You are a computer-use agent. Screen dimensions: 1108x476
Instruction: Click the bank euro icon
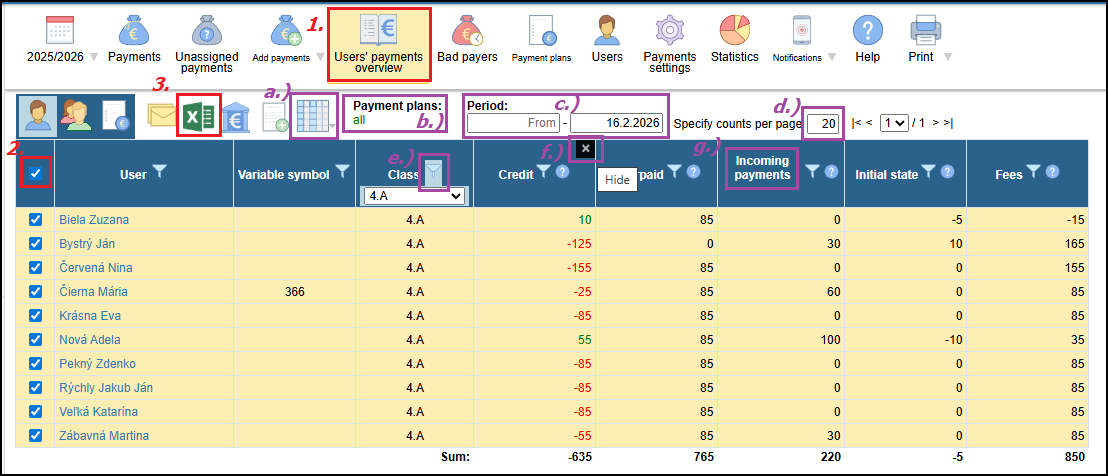coord(236,117)
